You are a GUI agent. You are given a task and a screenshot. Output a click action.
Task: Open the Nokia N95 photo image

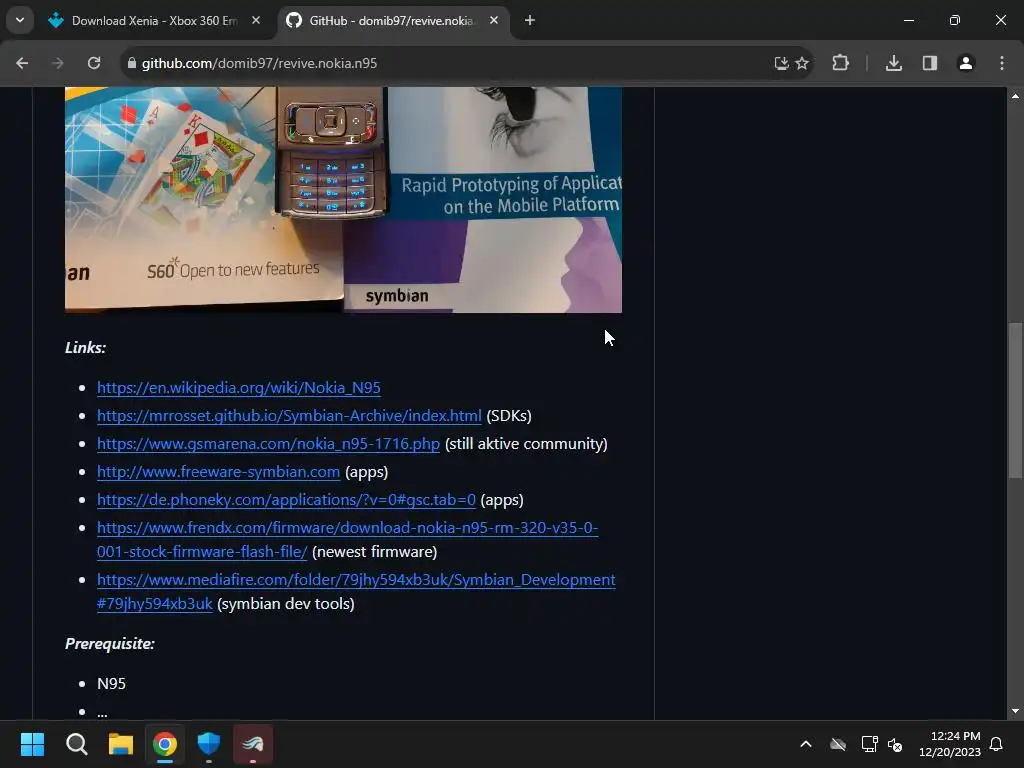pyautogui.click(x=344, y=200)
